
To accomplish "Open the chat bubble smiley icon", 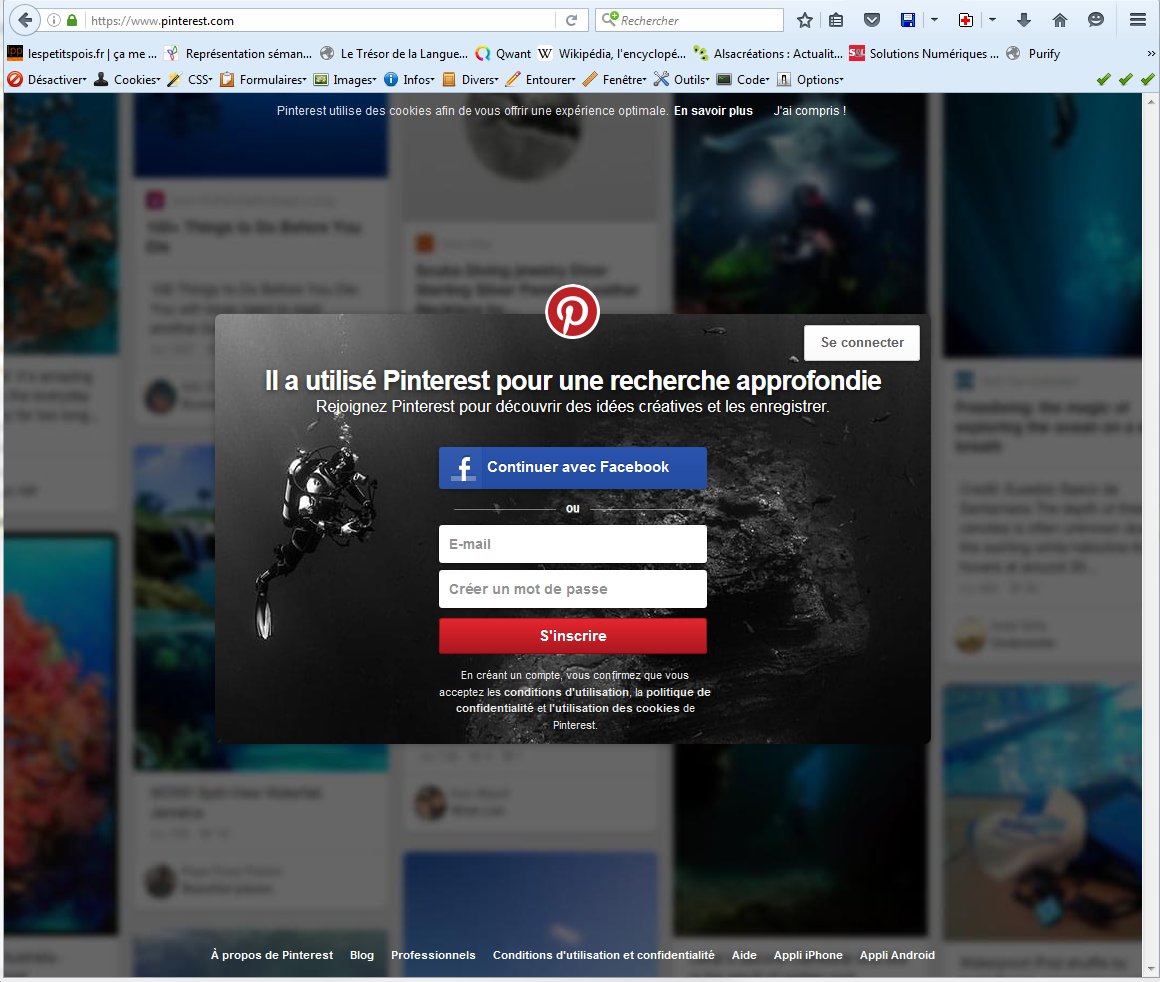I will pos(1096,20).
